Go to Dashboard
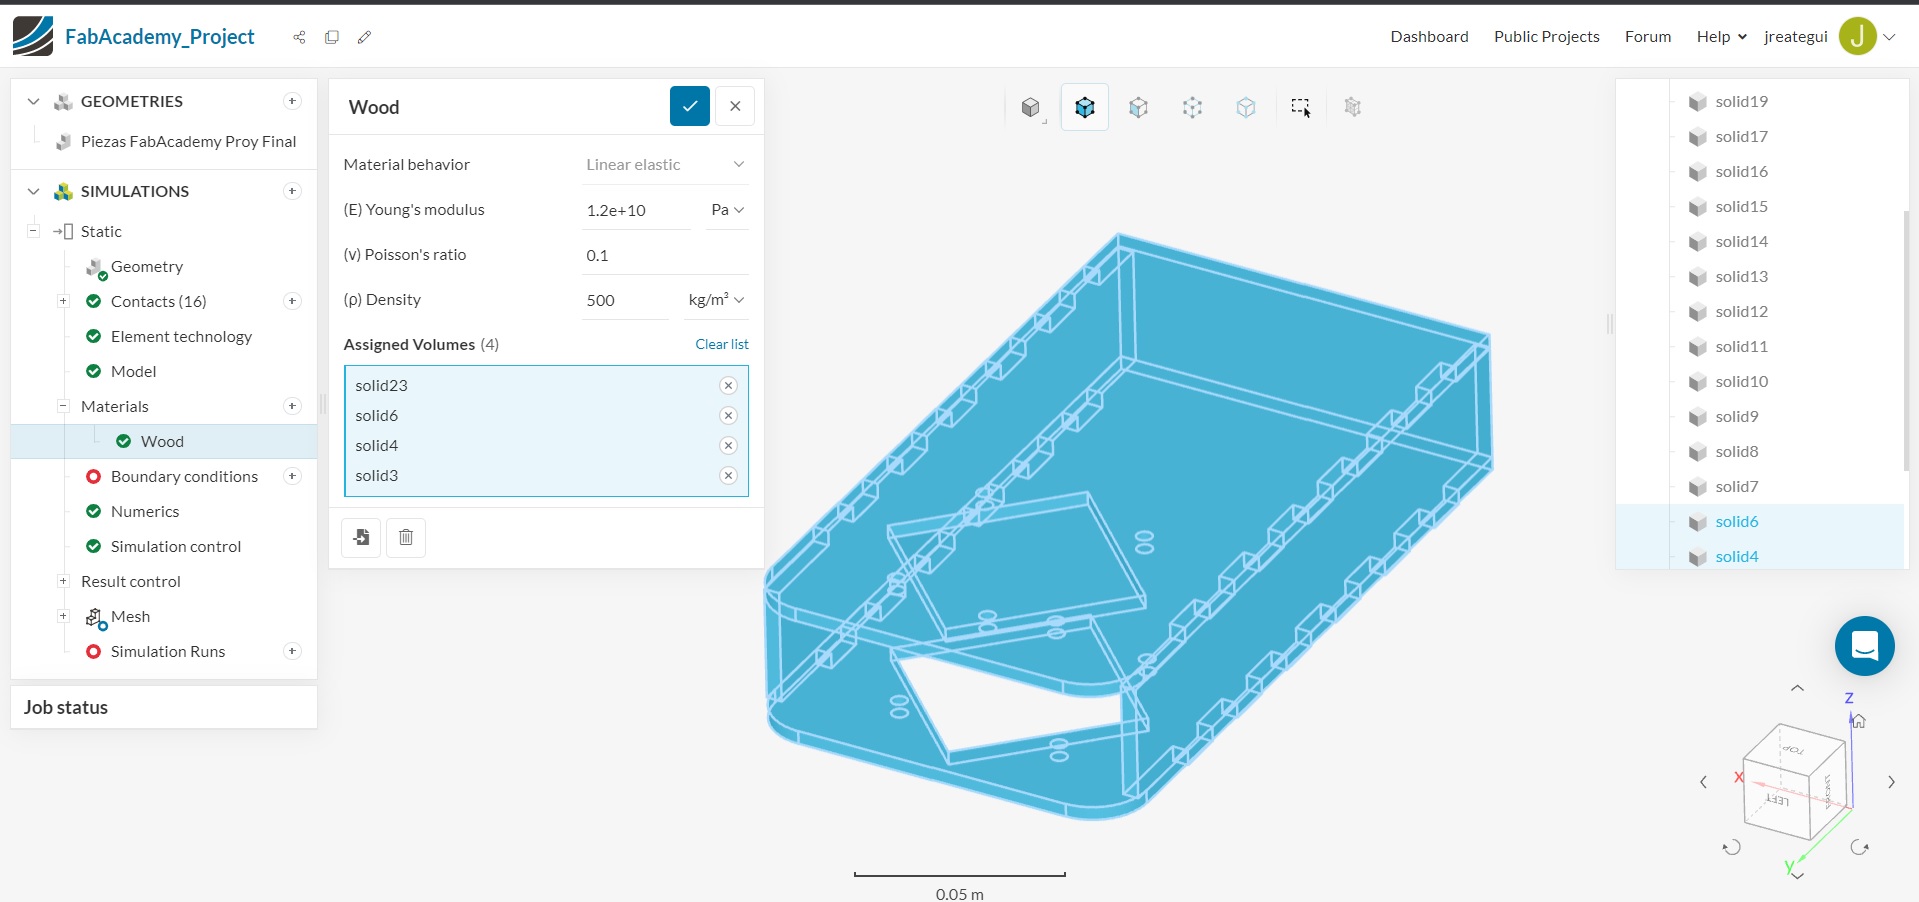1919x902 pixels. click(x=1429, y=37)
